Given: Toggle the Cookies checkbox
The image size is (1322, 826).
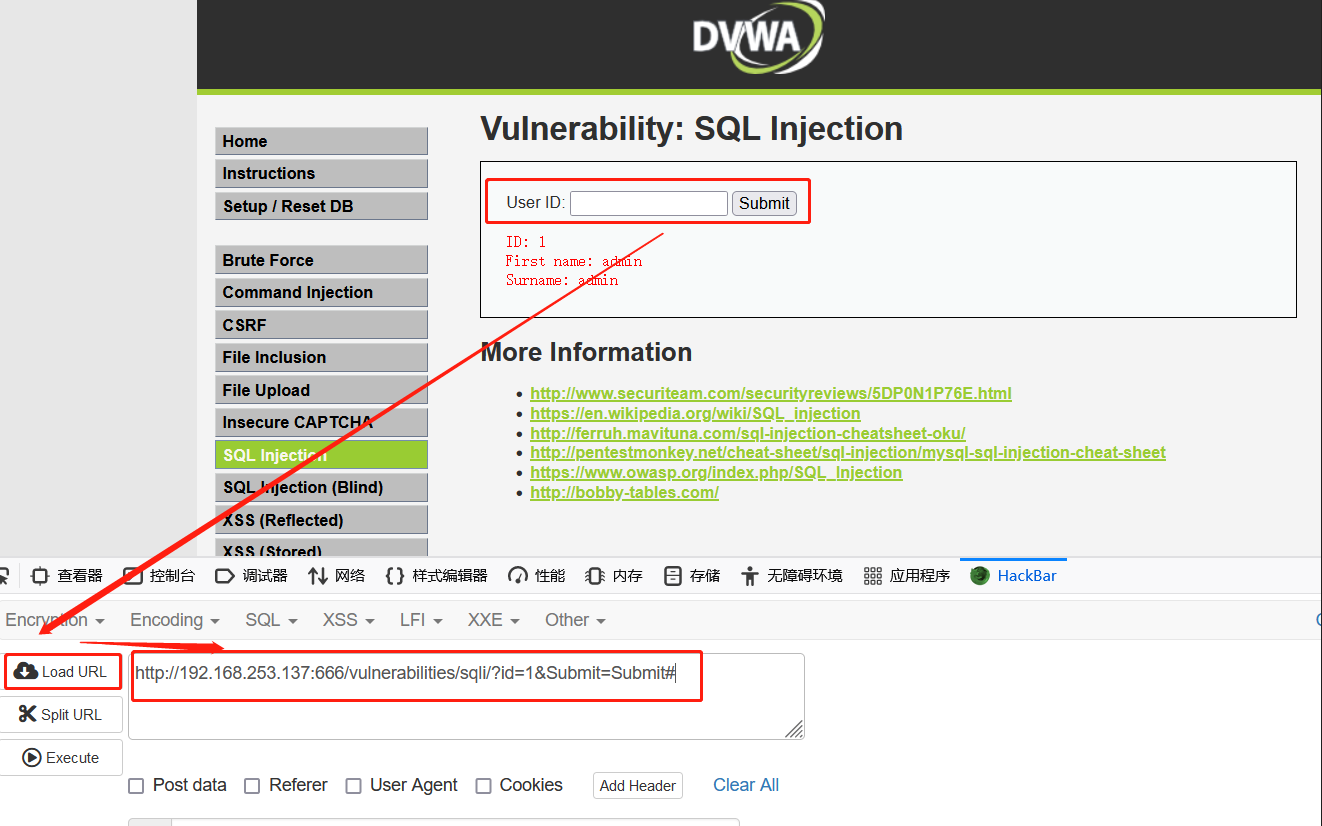Looking at the screenshot, I should coord(483,786).
